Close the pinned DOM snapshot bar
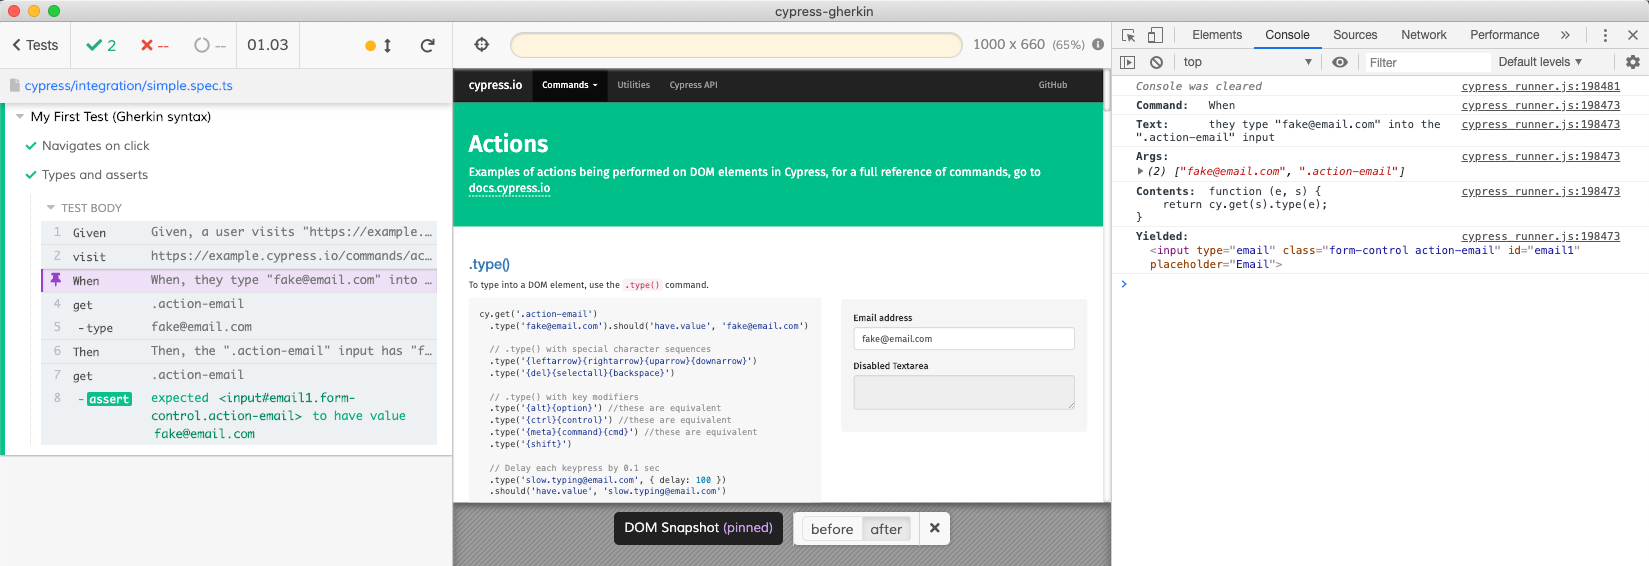 coord(934,528)
